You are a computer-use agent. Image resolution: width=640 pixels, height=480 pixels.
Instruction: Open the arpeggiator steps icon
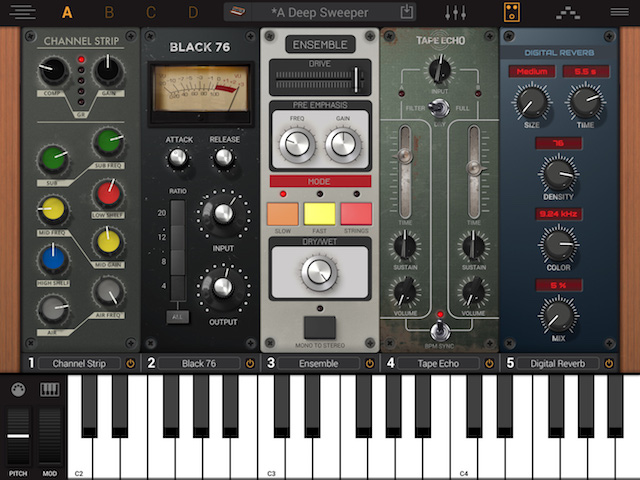coord(568,13)
